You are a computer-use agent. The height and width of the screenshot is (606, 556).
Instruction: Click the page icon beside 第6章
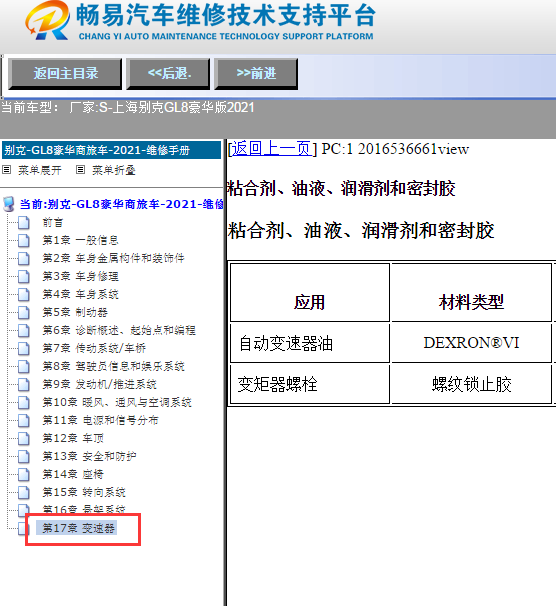[x=24, y=330]
